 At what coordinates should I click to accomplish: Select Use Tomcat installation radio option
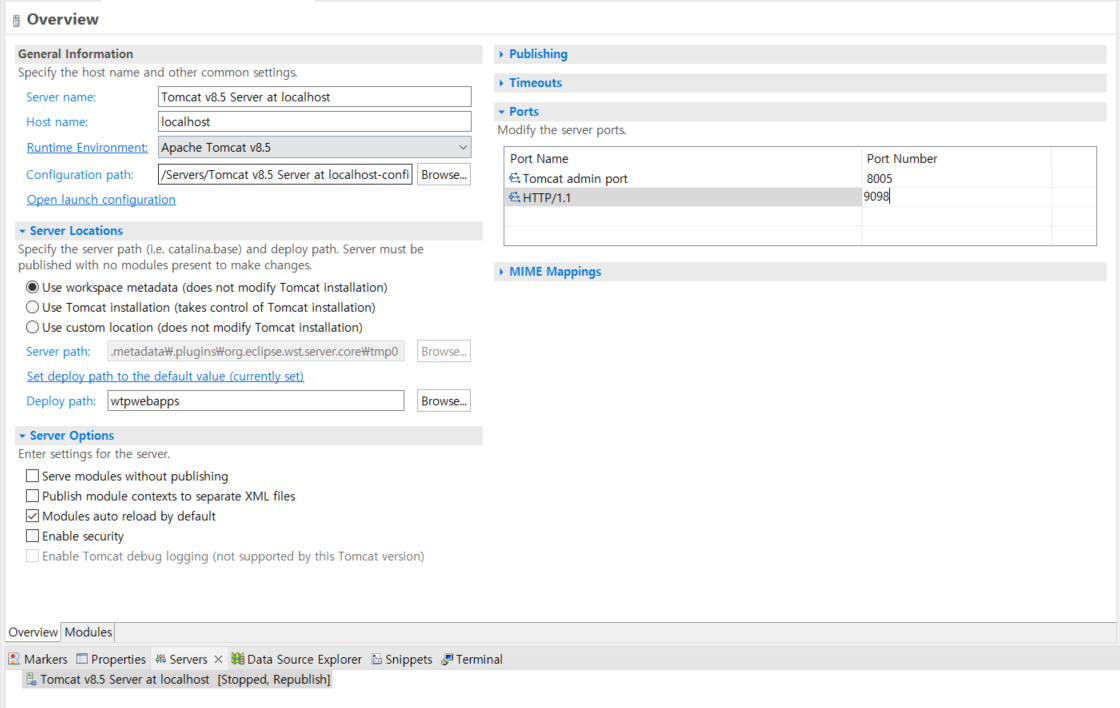click(32, 307)
